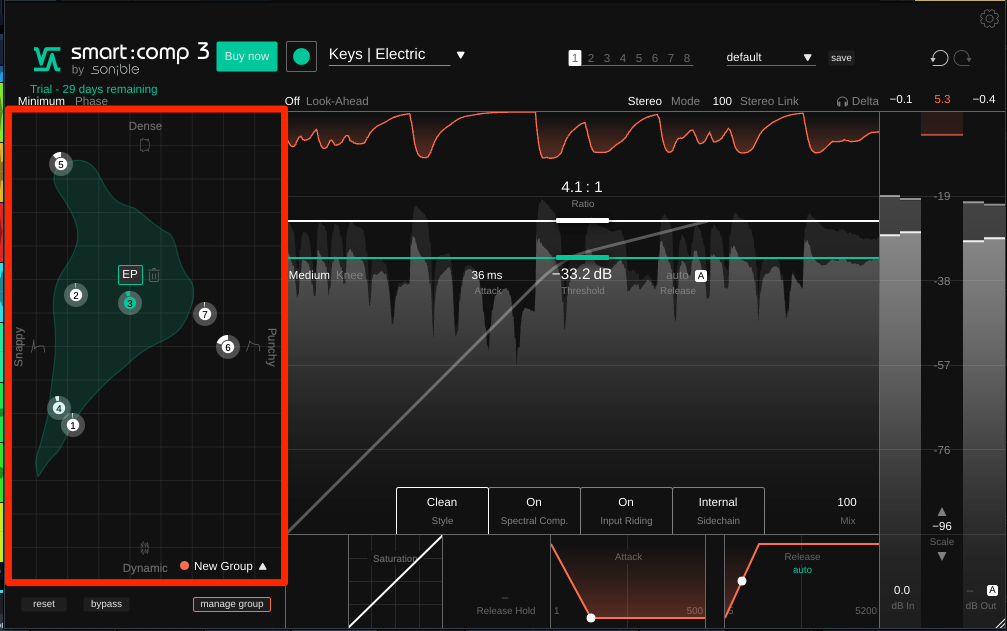Click the white ratio slider handle
The width and height of the screenshot is (1007, 631).
pyautogui.click(x=582, y=220)
